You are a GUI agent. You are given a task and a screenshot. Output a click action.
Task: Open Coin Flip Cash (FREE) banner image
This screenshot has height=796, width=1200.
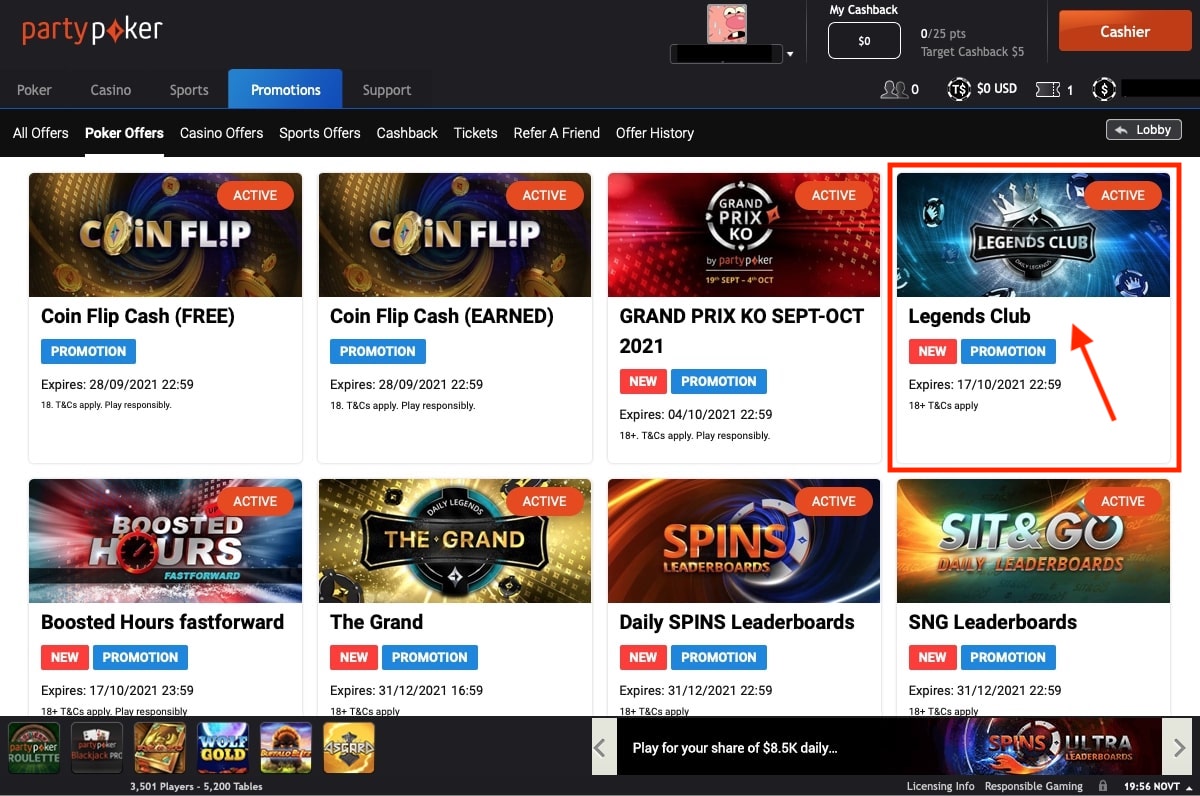[x=165, y=235]
